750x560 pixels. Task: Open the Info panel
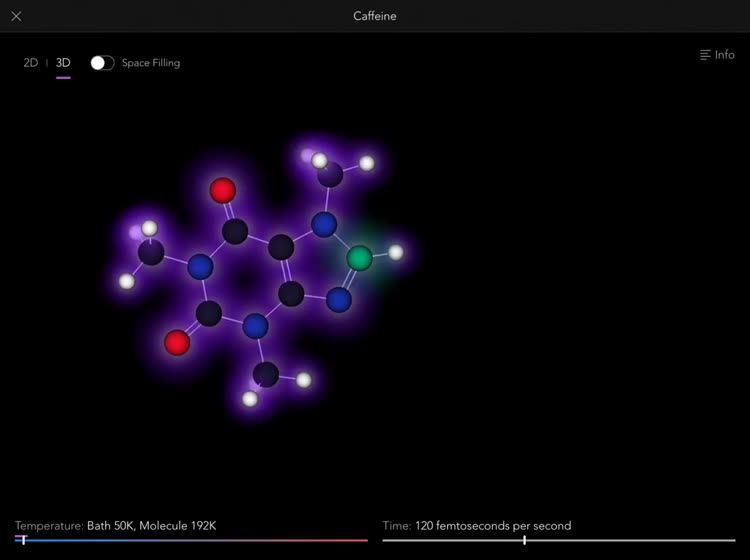point(717,55)
